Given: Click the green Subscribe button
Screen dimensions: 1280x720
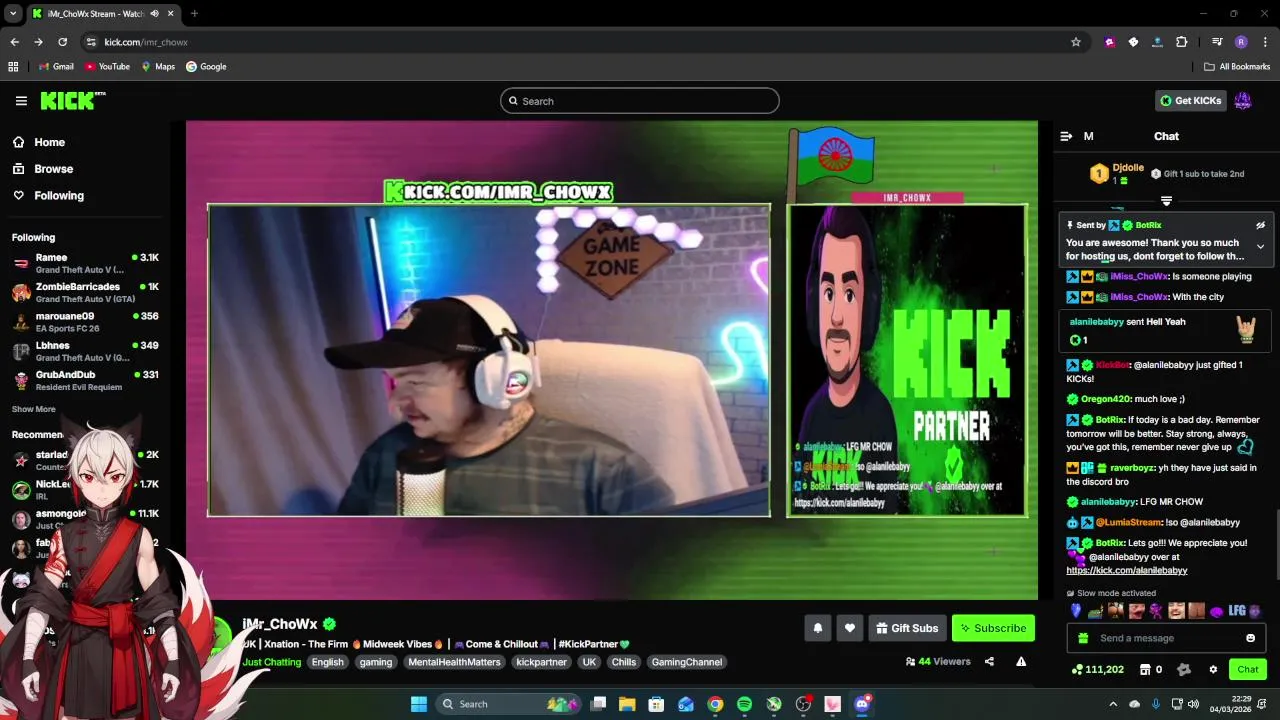Looking at the screenshot, I should 993,628.
